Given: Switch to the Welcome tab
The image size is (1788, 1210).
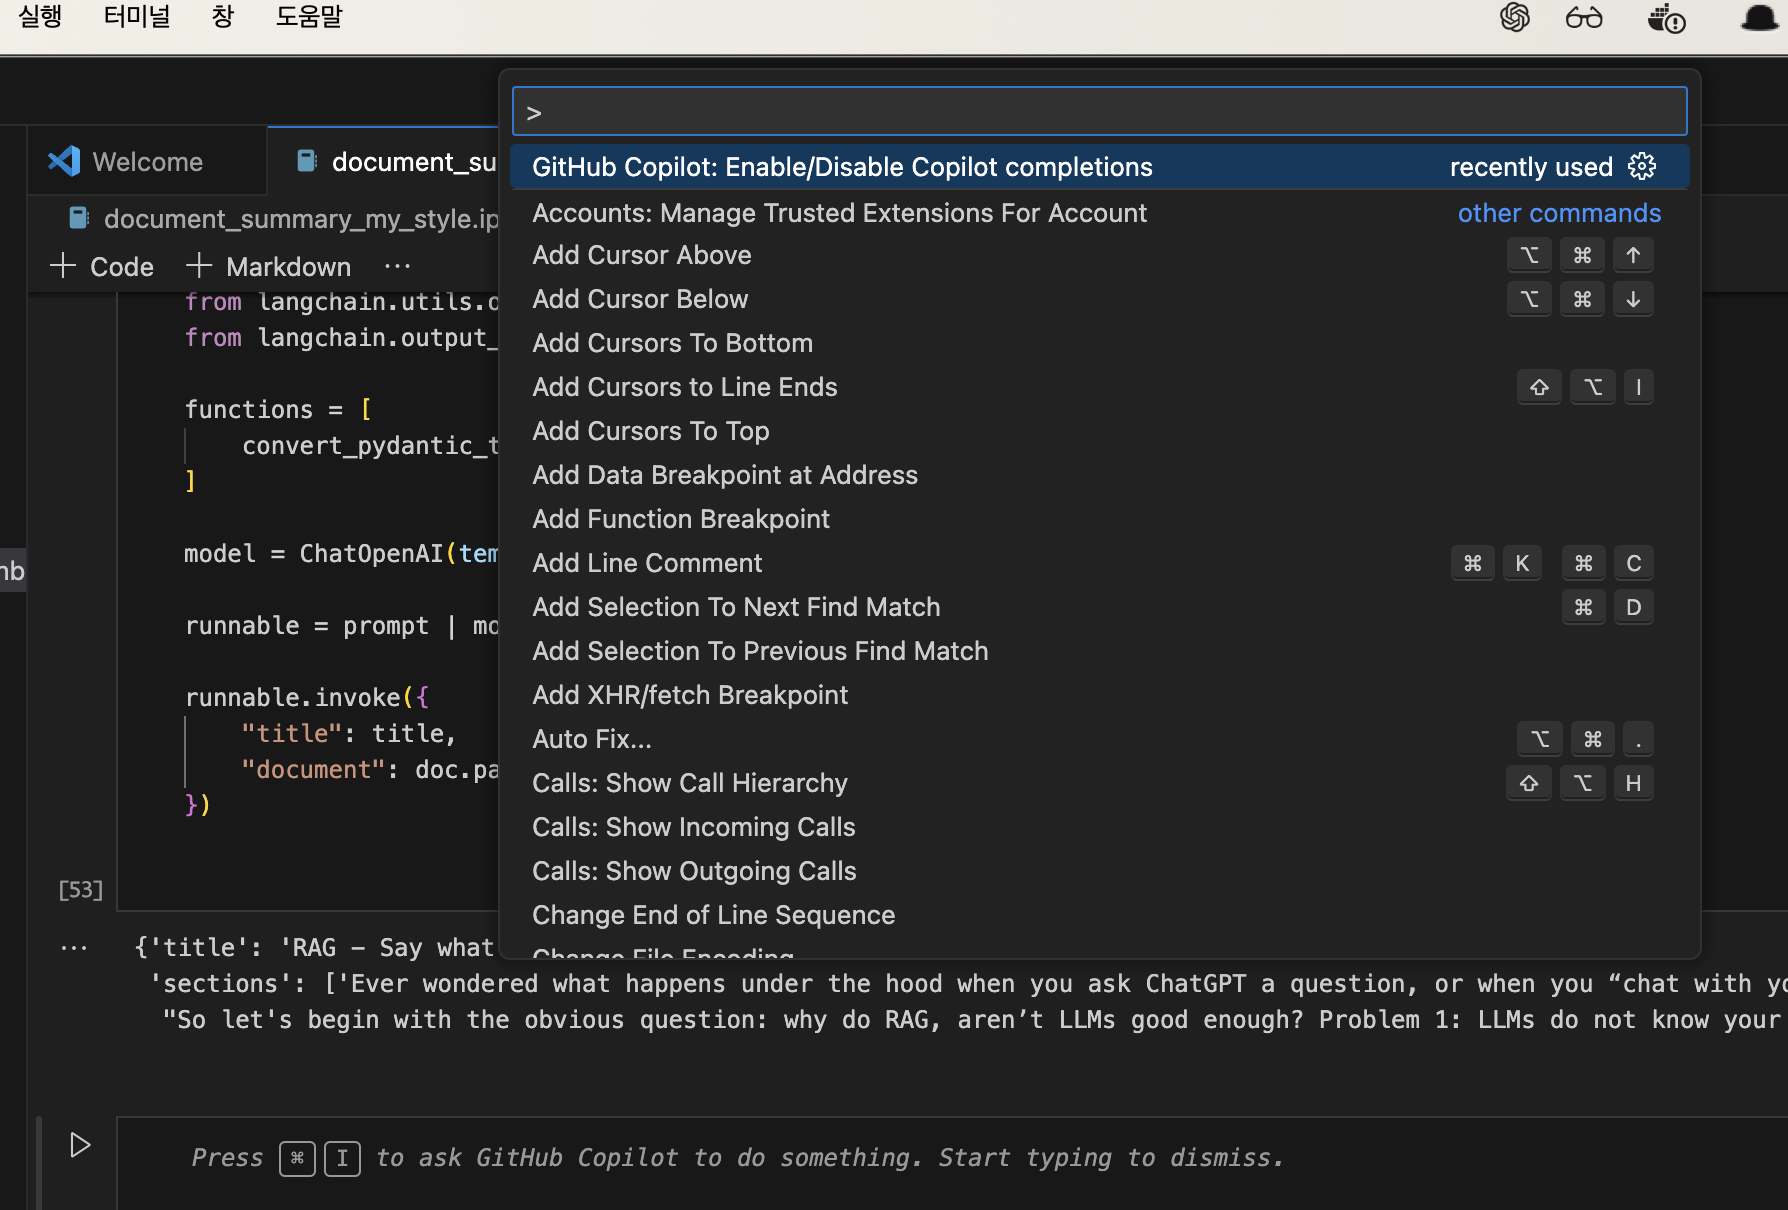Looking at the screenshot, I should pyautogui.click(x=147, y=161).
